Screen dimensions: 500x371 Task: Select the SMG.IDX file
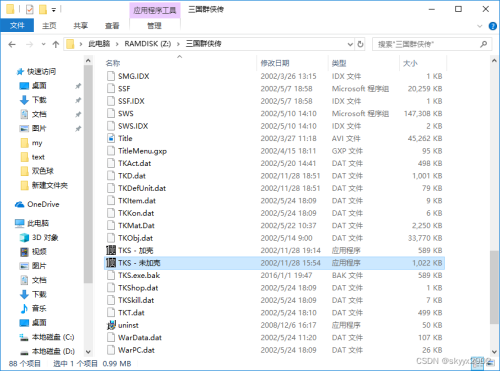[x=133, y=76]
